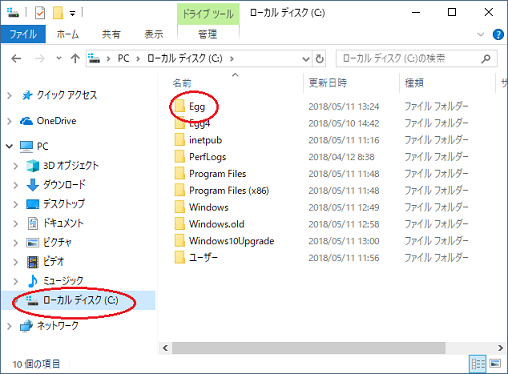The width and height of the screenshot is (508, 374).
Task: Select the ミュージック note icon
Action: (x=32, y=281)
